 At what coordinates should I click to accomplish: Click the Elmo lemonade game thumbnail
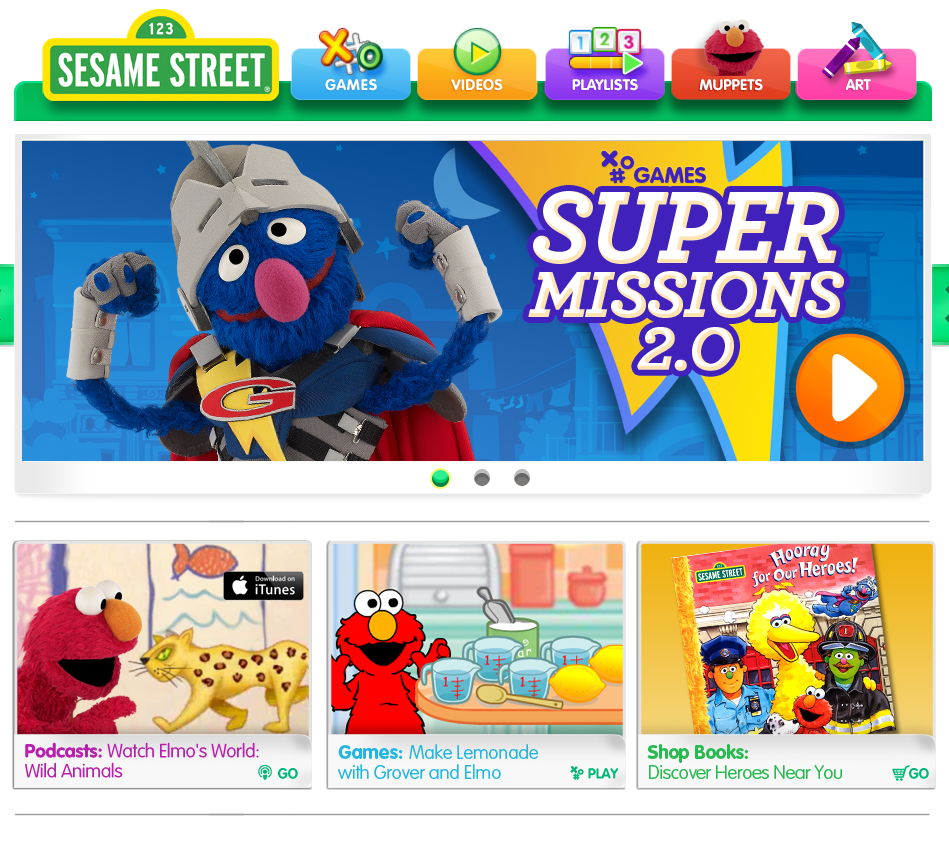(477, 638)
